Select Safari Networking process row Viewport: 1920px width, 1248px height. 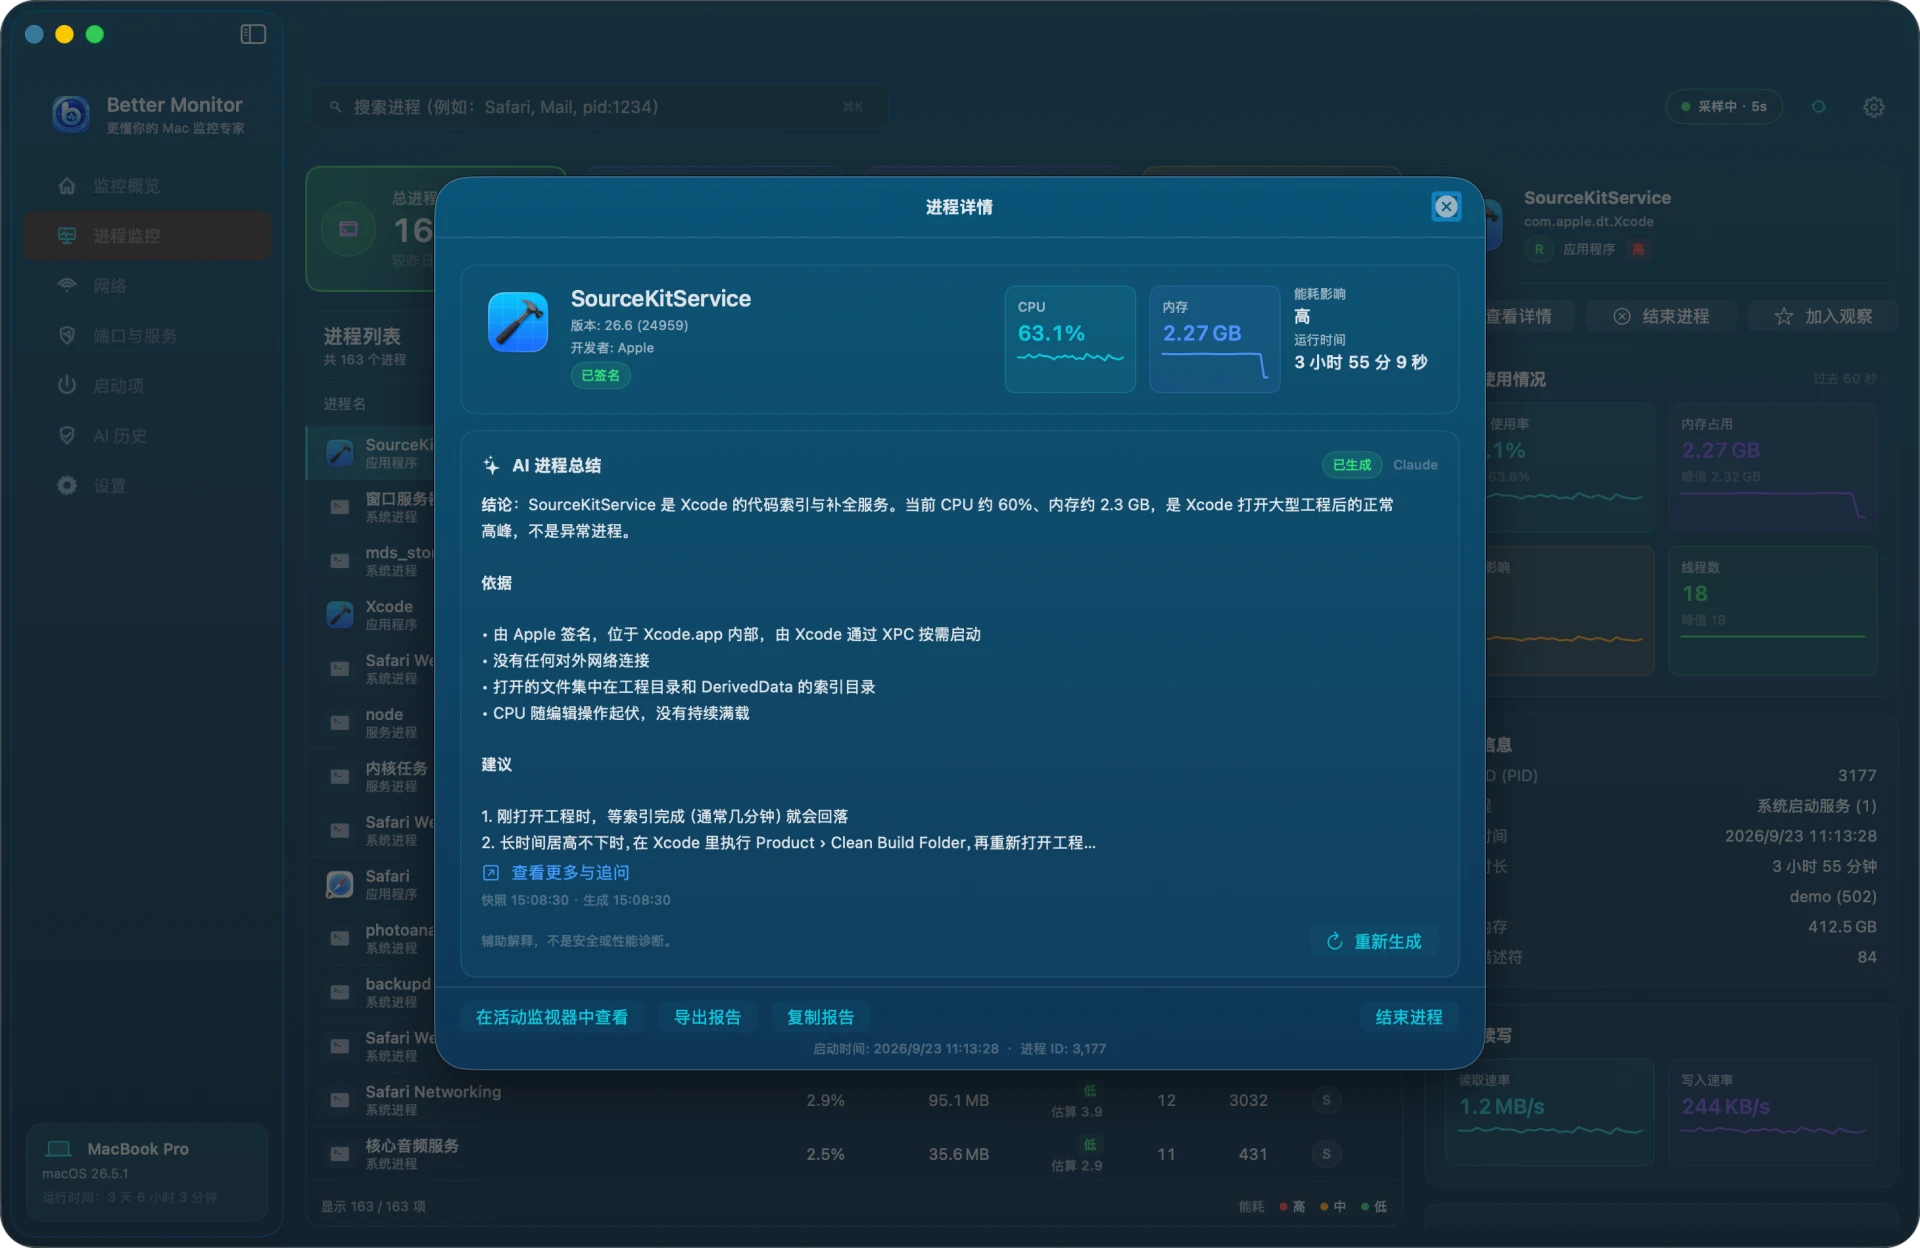click(852, 1100)
